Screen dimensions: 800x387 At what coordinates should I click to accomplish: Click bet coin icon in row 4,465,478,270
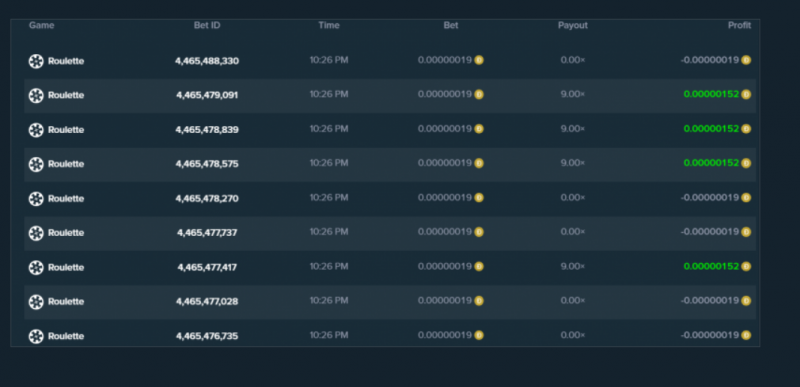click(479, 198)
